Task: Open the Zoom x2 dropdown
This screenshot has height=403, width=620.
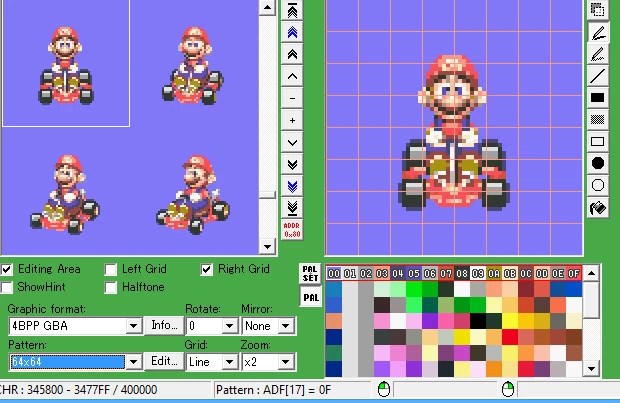Action: [285, 362]
